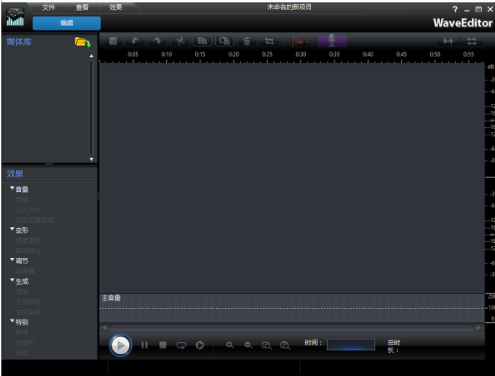
Task: Open the 文件 menu
Action: pyautogui.click(x=48, y=7)
